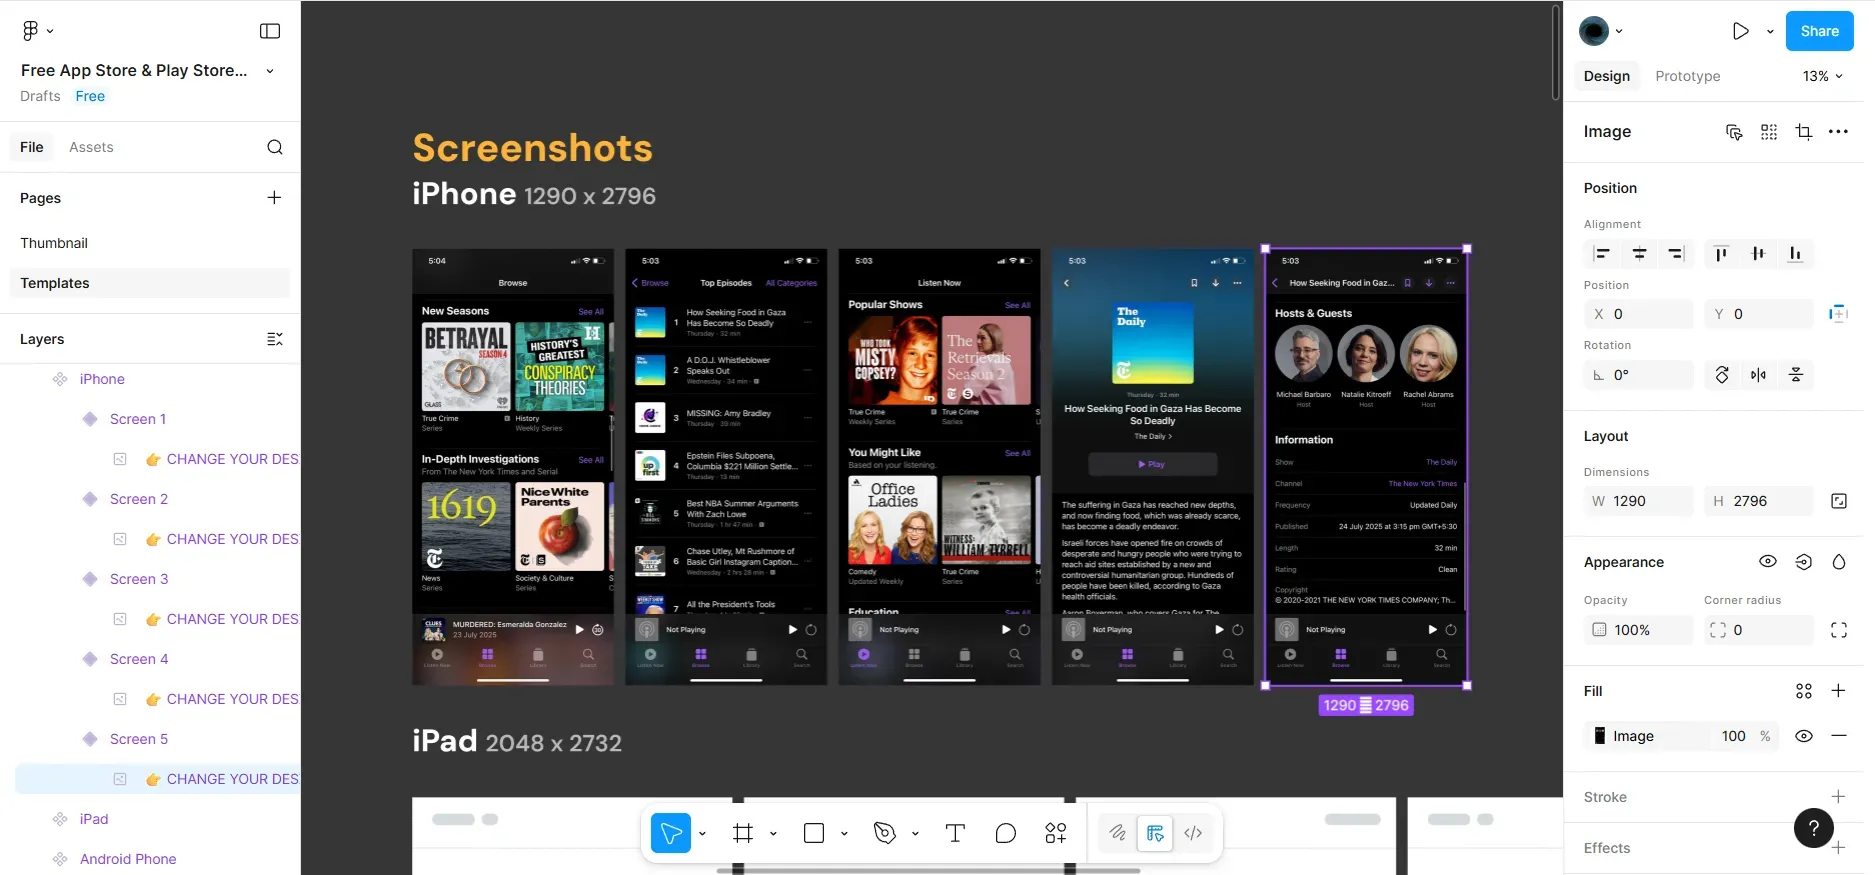Open shape tools chevron beside Rectangle
The height and width of the screenshot is (875, 1875).
pyautogui.click(x=844, y=833)
